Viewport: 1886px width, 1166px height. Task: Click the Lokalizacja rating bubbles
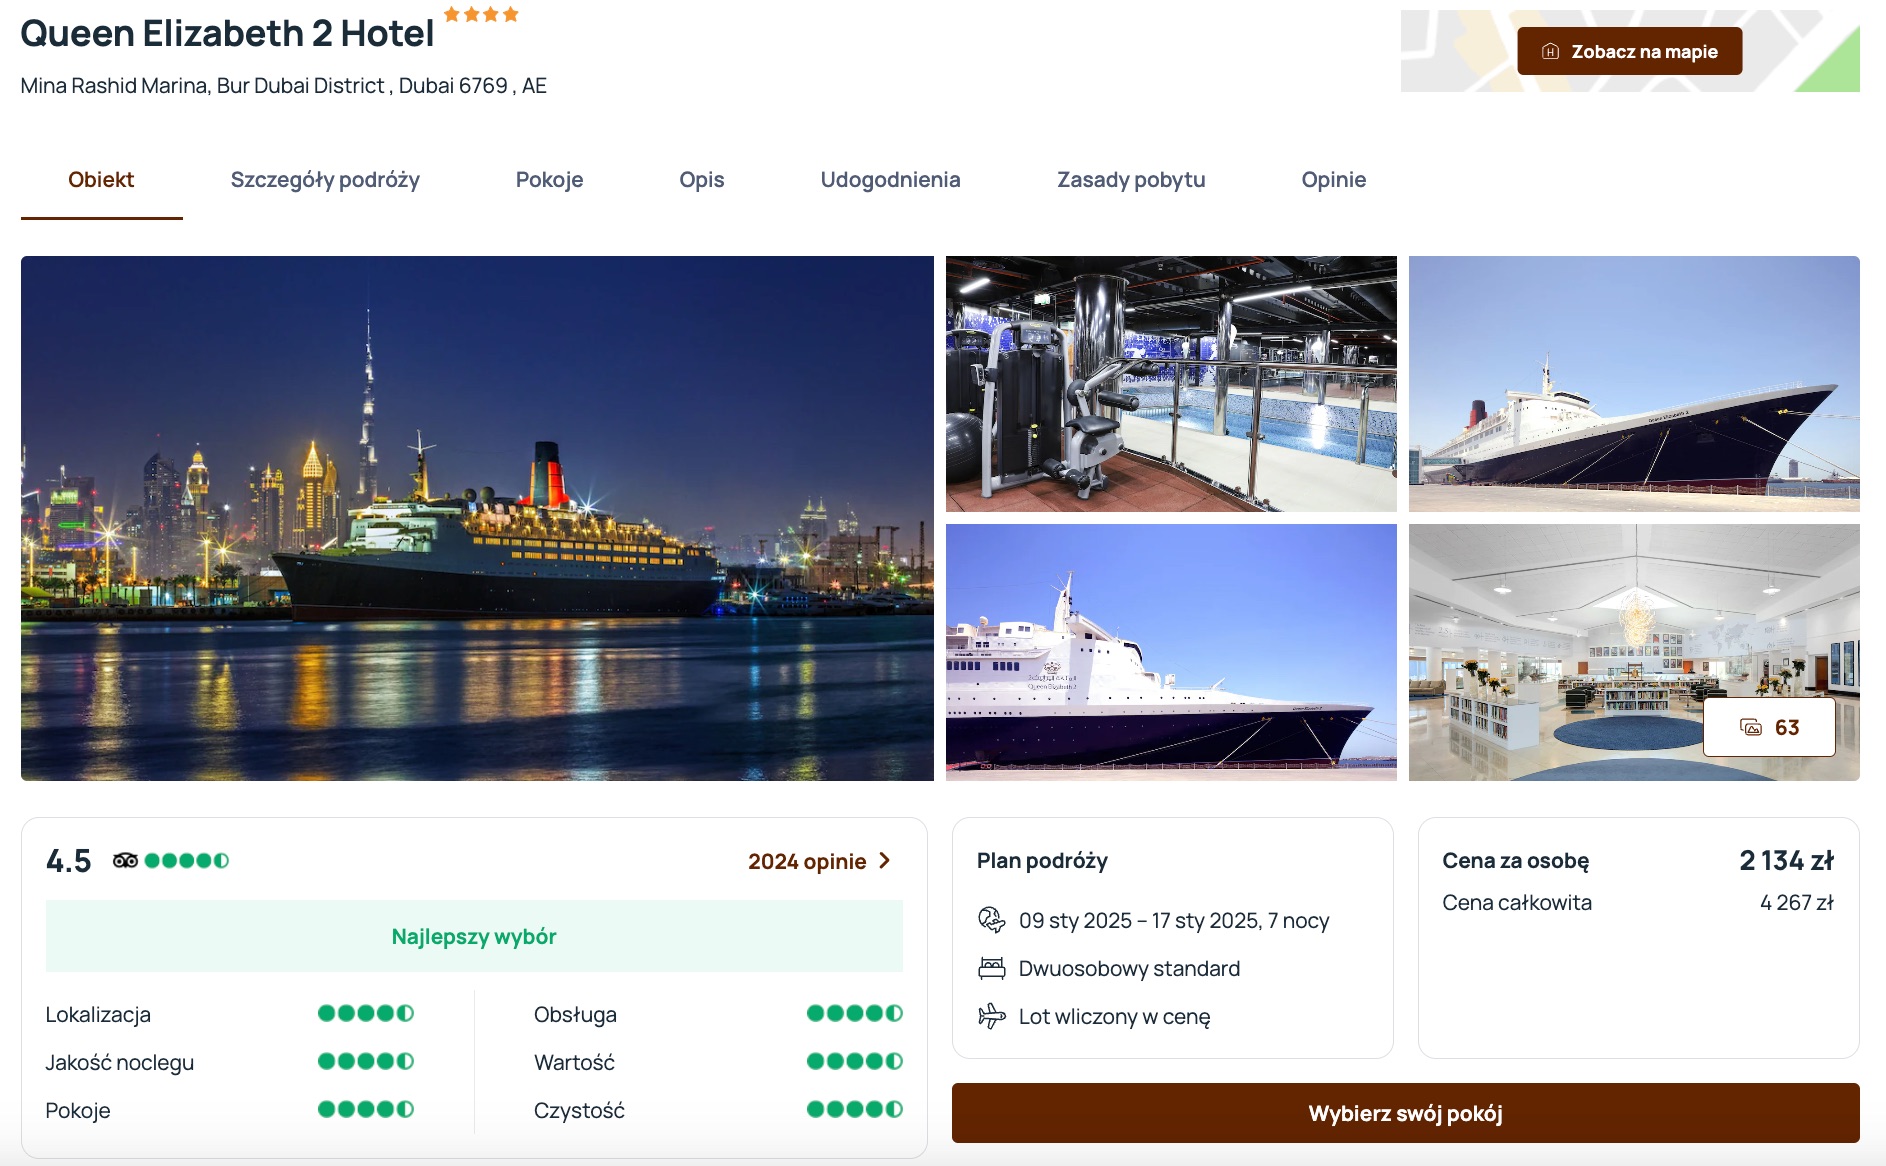coord(366,1013)
